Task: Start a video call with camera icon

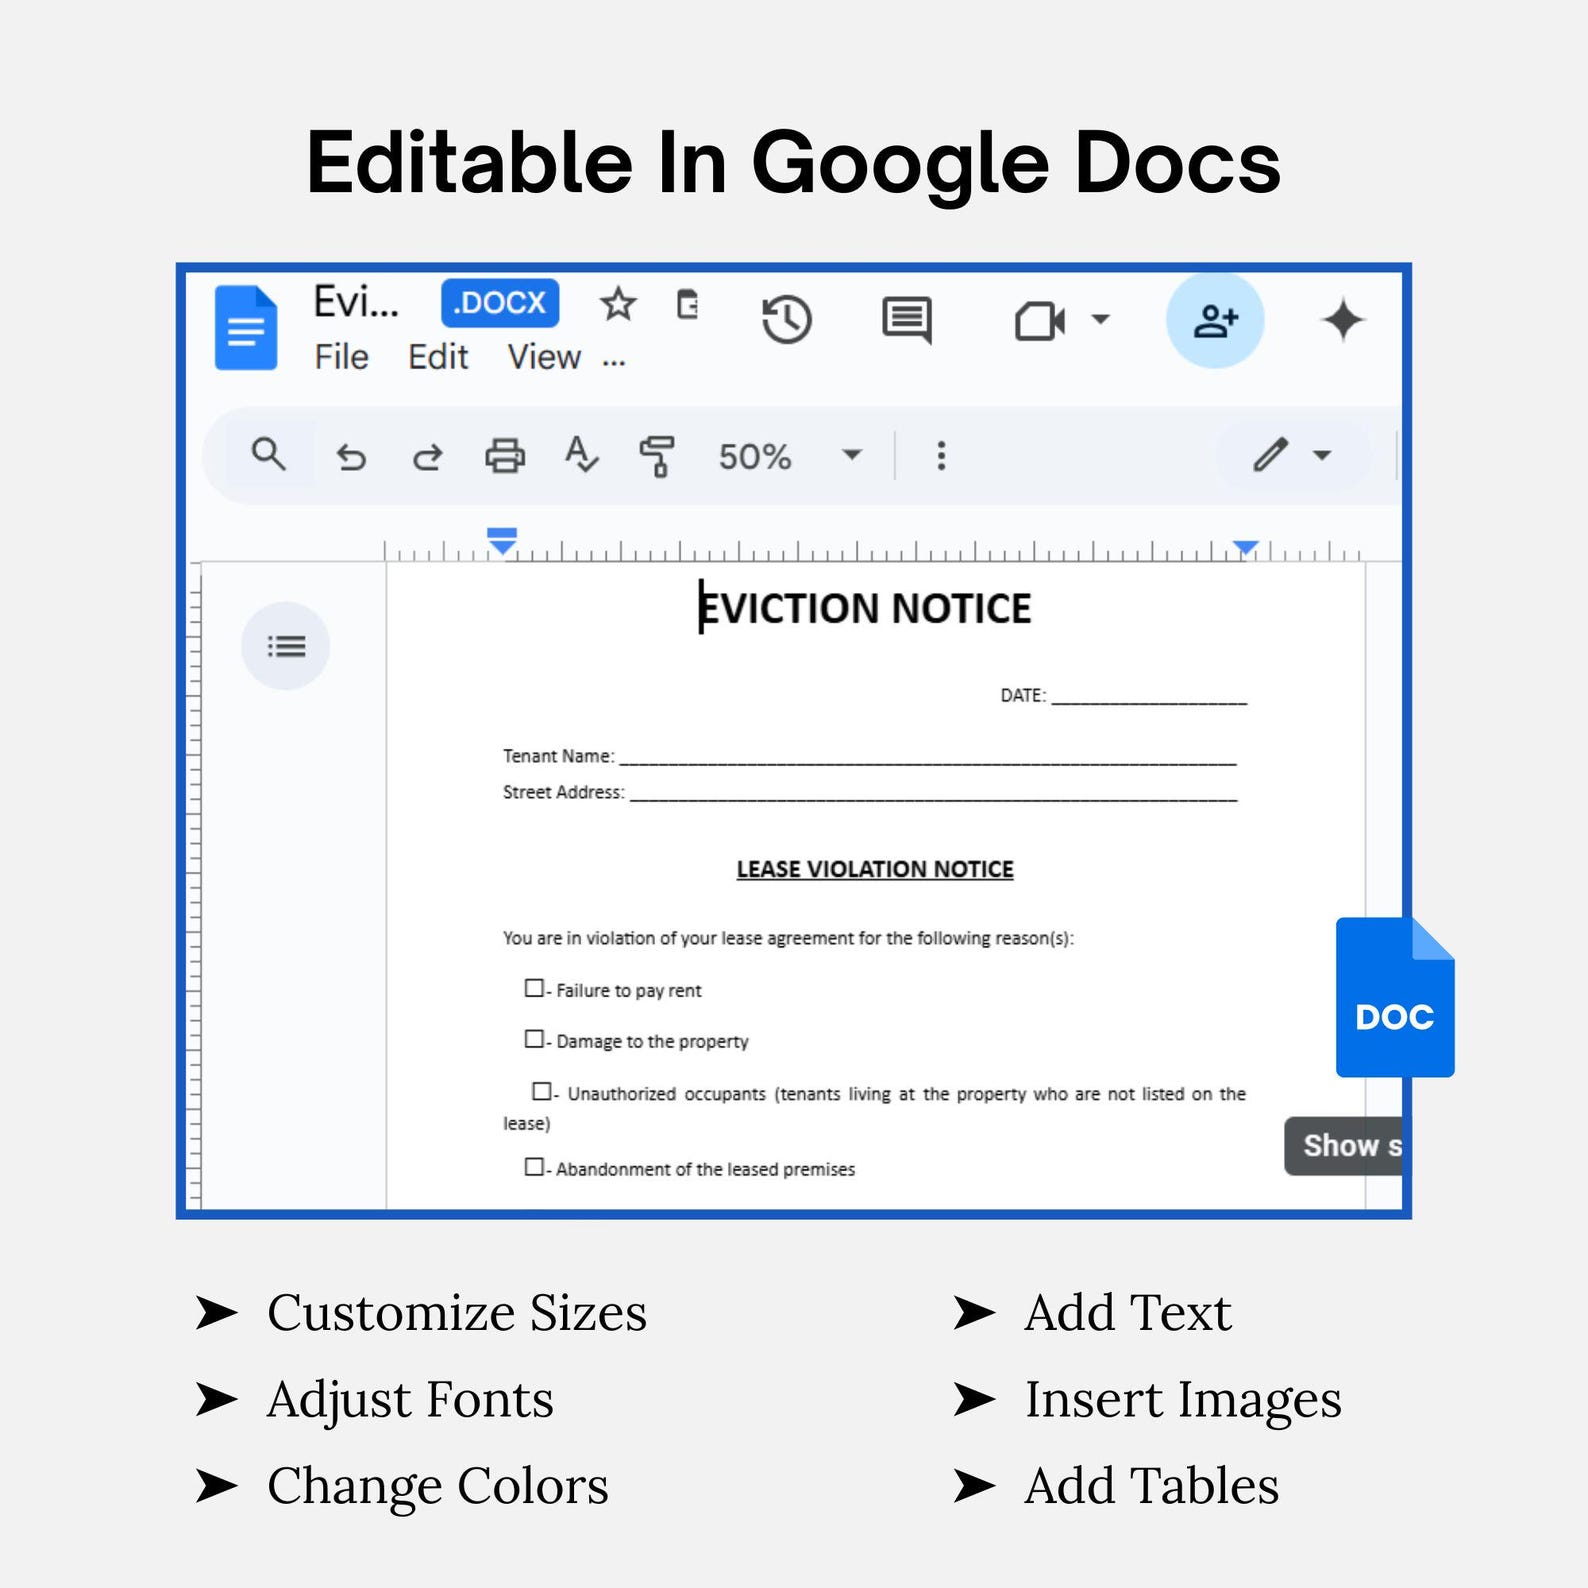Action: (x=1040, y=321)
